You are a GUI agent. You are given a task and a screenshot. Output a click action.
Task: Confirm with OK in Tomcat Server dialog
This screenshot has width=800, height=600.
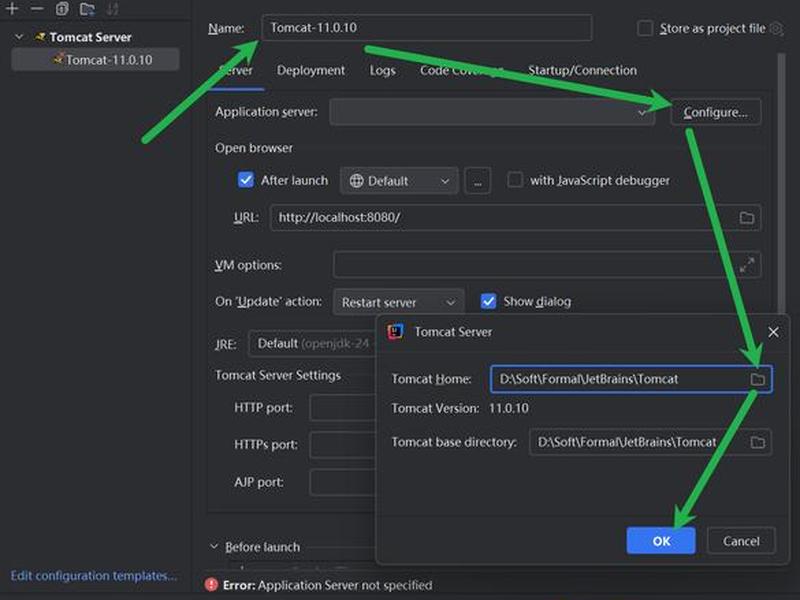[661, 541]
